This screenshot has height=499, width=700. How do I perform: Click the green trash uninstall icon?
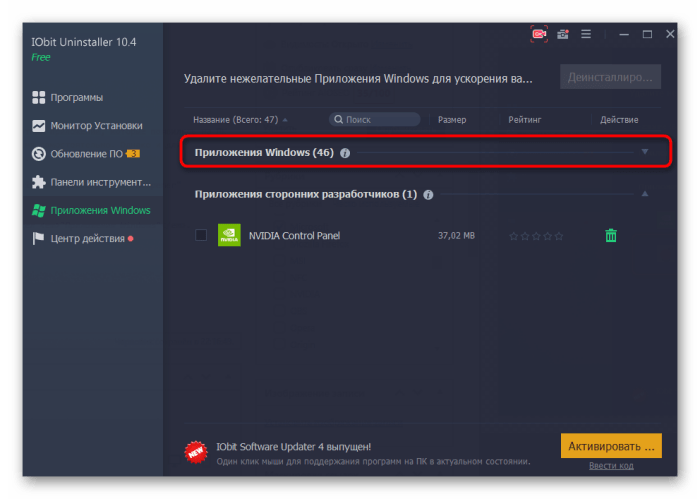(611, 235)
